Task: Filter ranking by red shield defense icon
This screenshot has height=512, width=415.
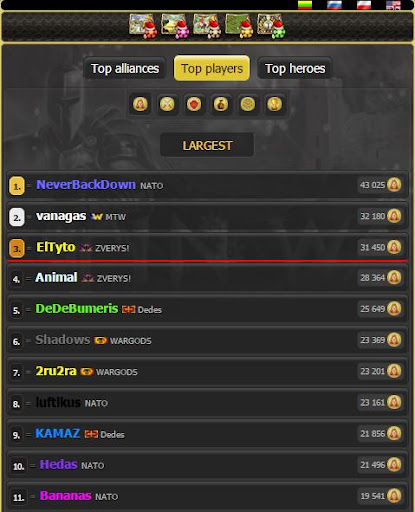Action: [194, 104]
